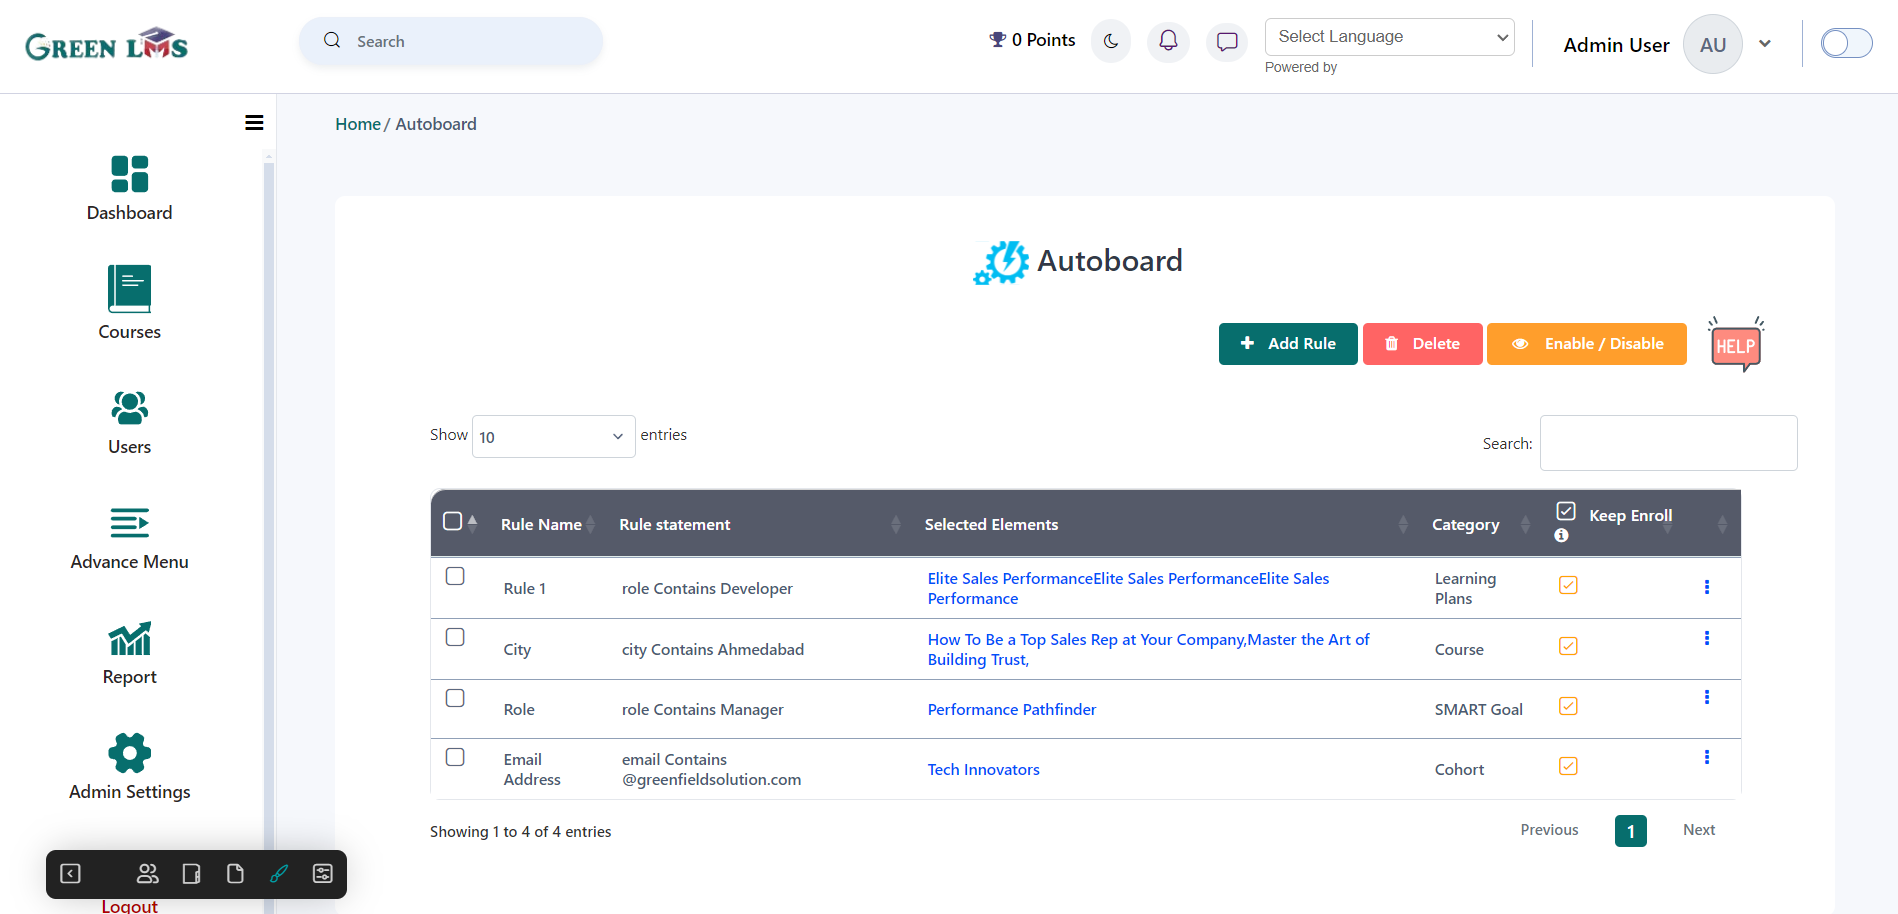The image size is (1898, 914).
Task: Toggle Keep Enroll for City rule
Action: click(x=1568, y=646)
